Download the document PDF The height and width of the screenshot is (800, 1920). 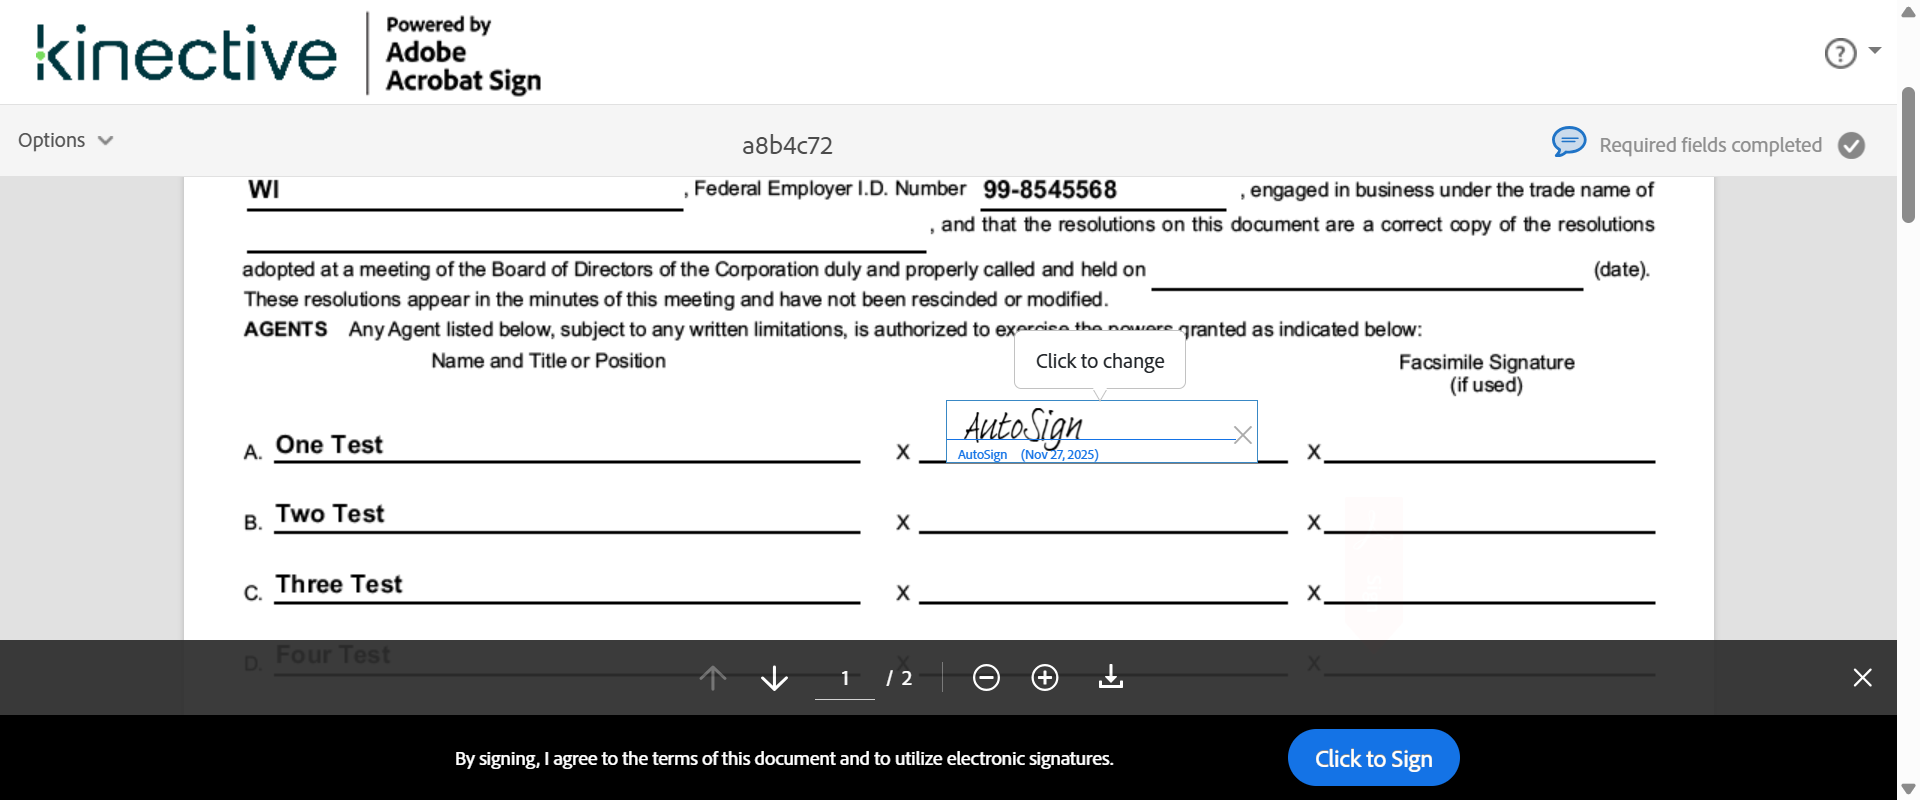pos(1111,678)
